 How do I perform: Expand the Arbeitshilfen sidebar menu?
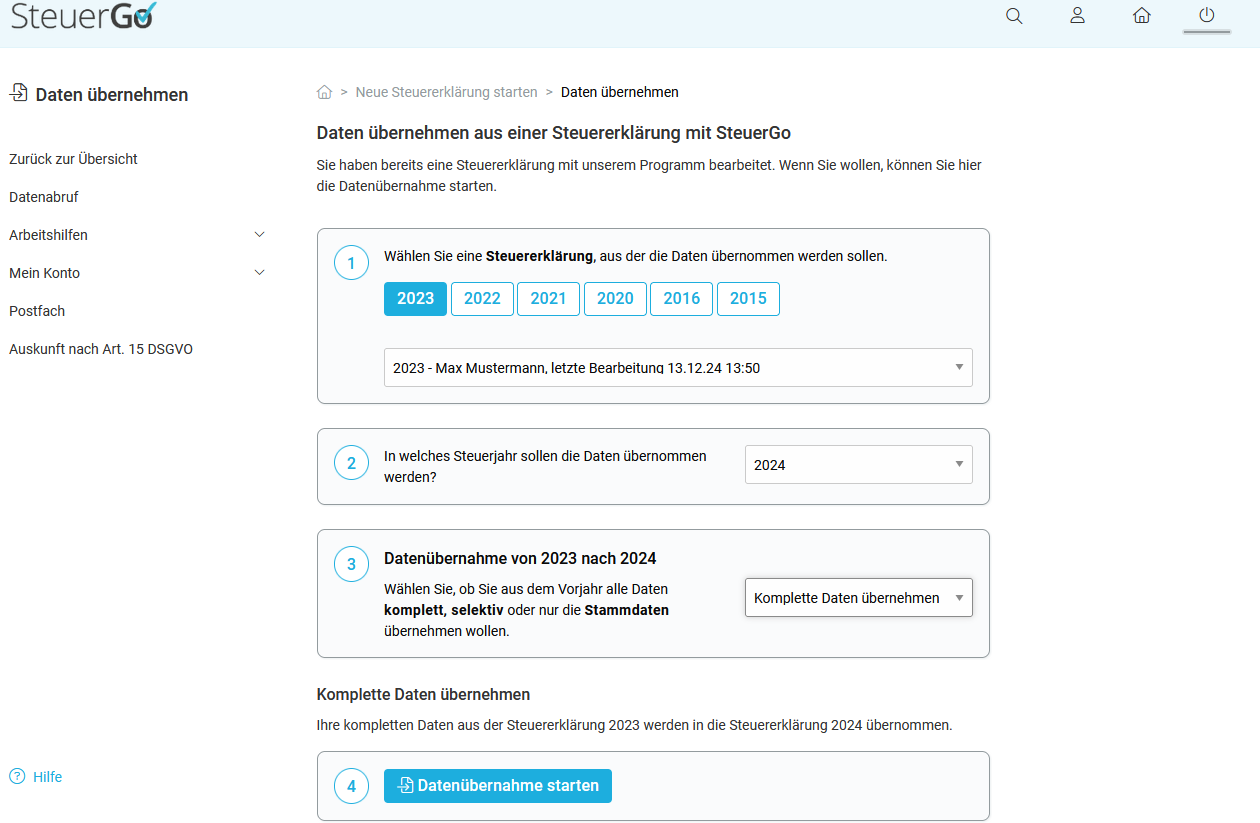[x=259, y=235]
